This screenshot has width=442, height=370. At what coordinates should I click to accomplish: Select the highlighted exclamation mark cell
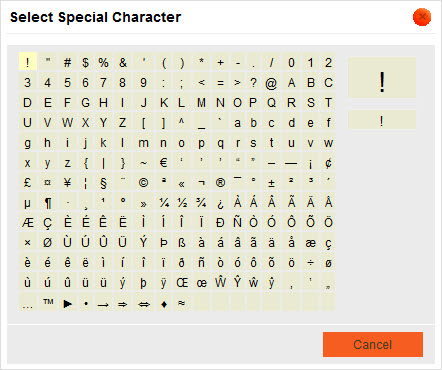tap(28, 62)
